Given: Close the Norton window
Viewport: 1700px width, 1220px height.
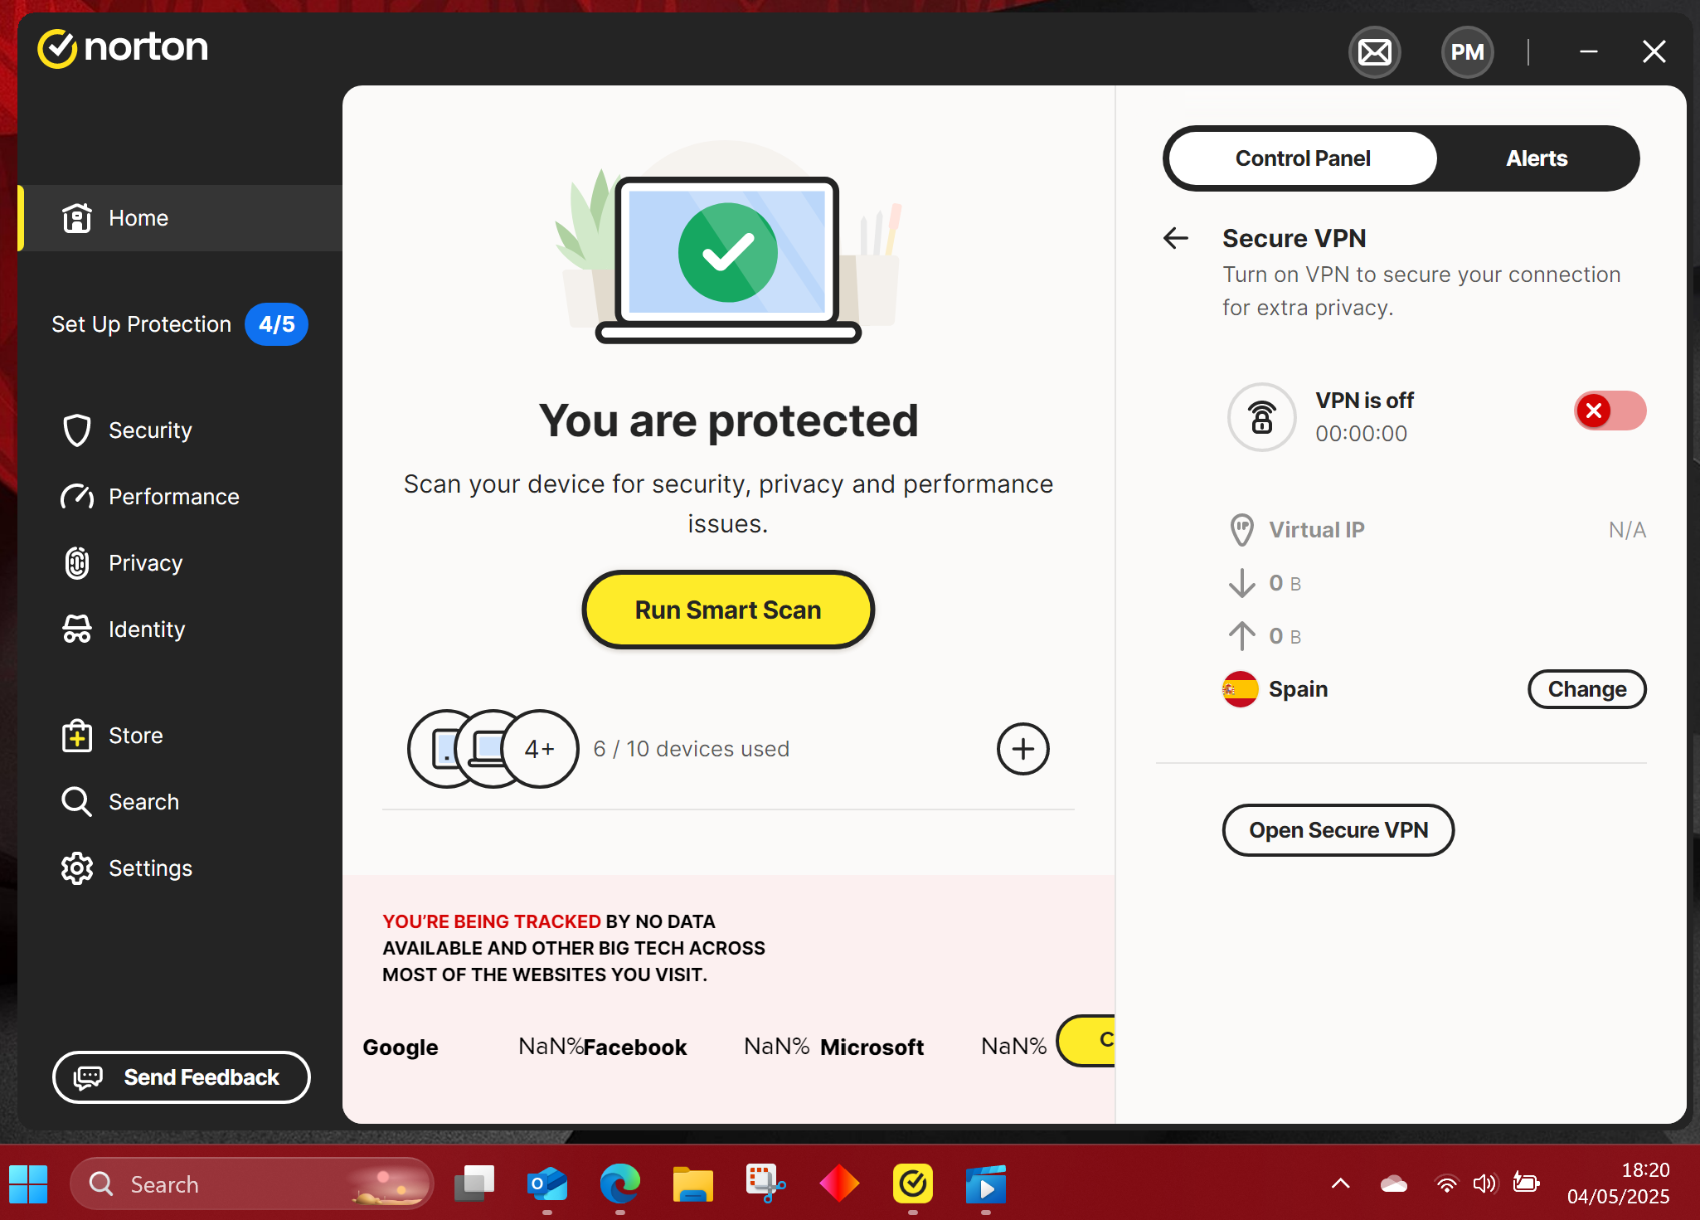Looking at the screenshot, I should pyautogui.click(x=1654, y=51).
